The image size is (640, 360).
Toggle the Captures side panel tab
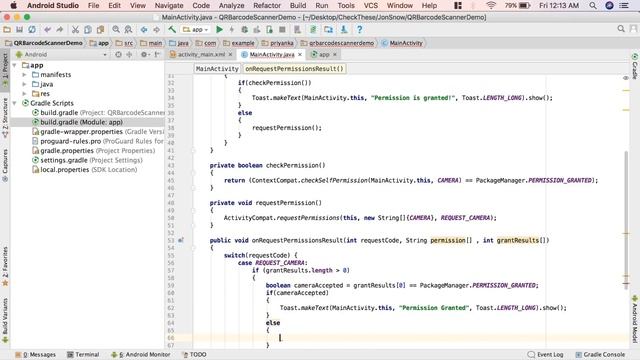(5, 165)
